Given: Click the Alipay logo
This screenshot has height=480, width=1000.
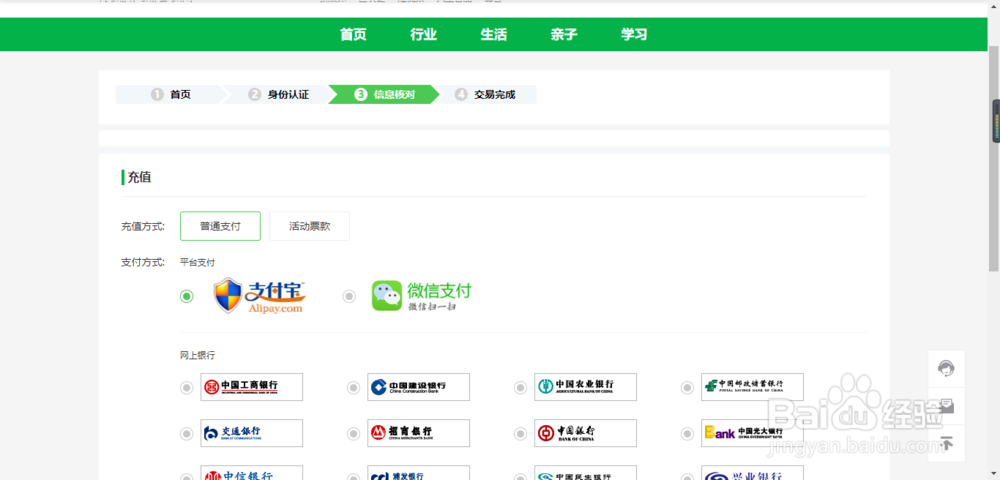Looking at the screenshot, I should point(259,296).
